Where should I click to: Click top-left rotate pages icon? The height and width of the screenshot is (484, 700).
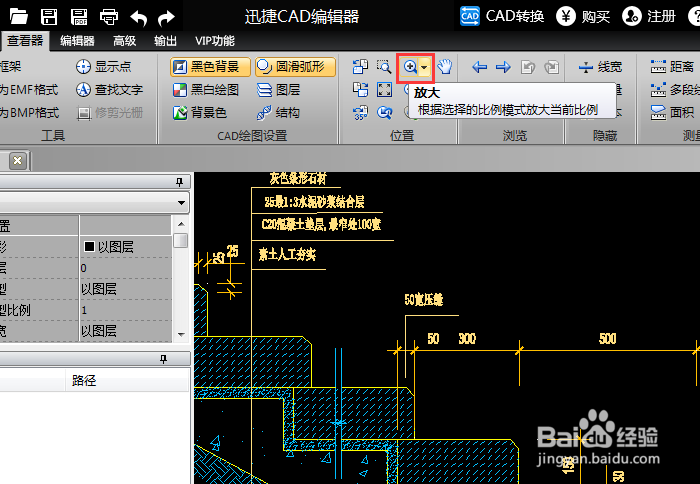[x=360, y=67]
